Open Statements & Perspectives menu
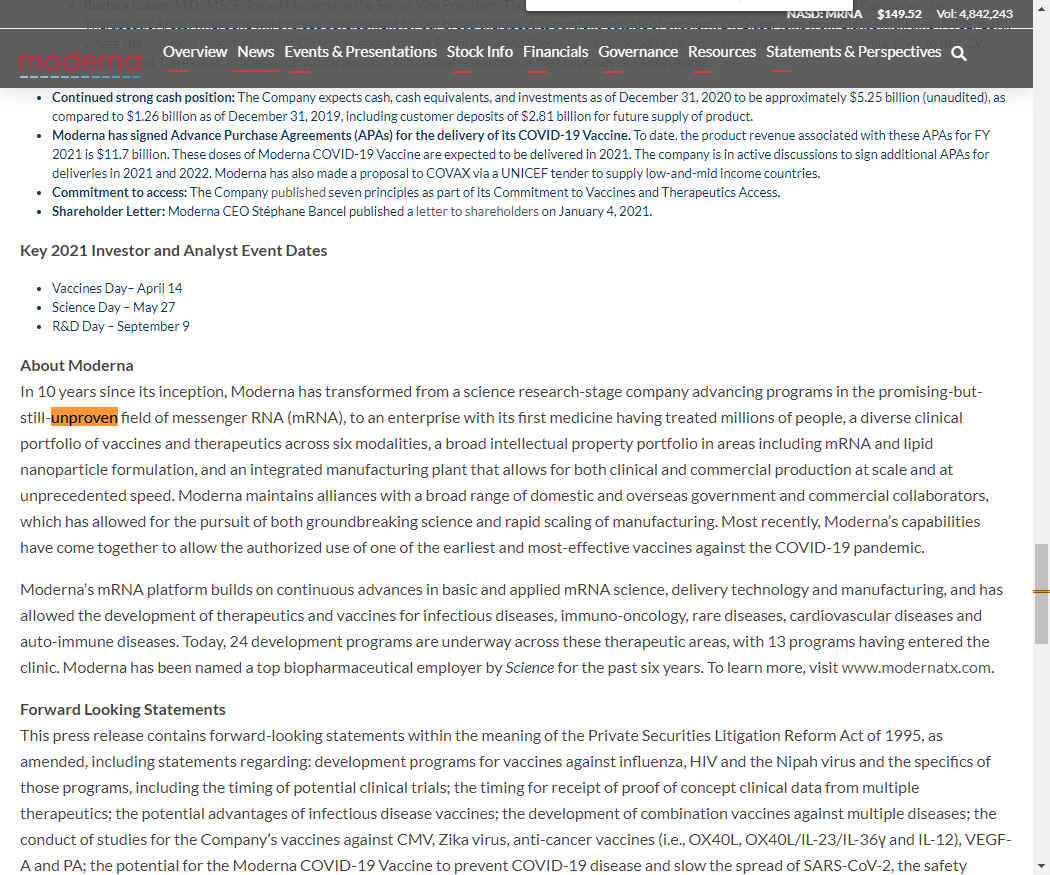Screen dimensions: 1050x875 pos(853,52)
